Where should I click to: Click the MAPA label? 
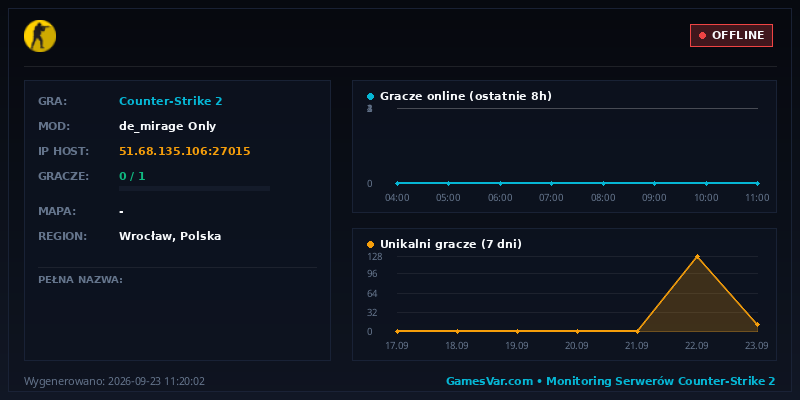coord(57,211)
